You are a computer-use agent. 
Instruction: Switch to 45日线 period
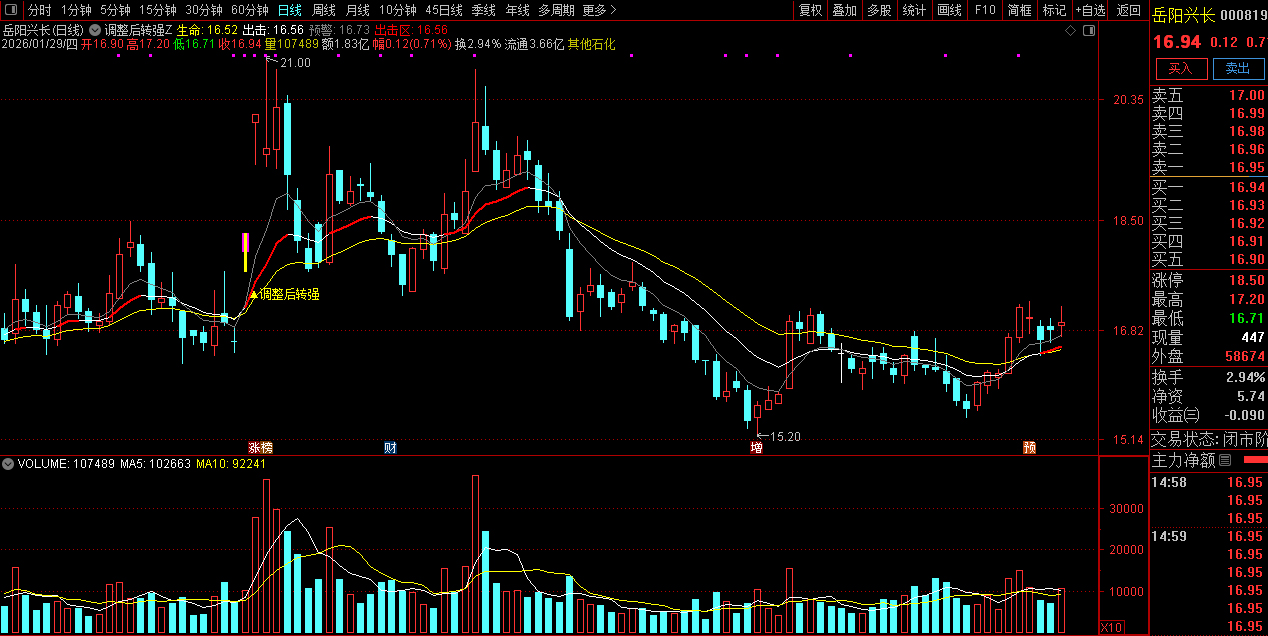coord(444,10)
